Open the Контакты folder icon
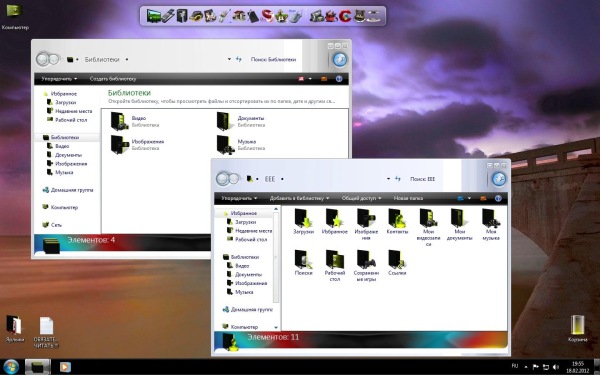 (x=397, y=221)
